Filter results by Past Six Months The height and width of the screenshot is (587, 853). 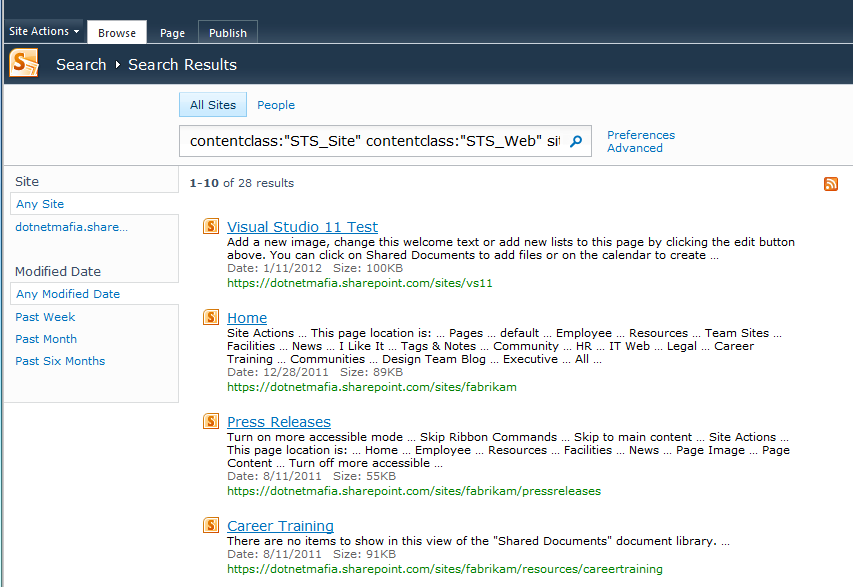(60, 361)
